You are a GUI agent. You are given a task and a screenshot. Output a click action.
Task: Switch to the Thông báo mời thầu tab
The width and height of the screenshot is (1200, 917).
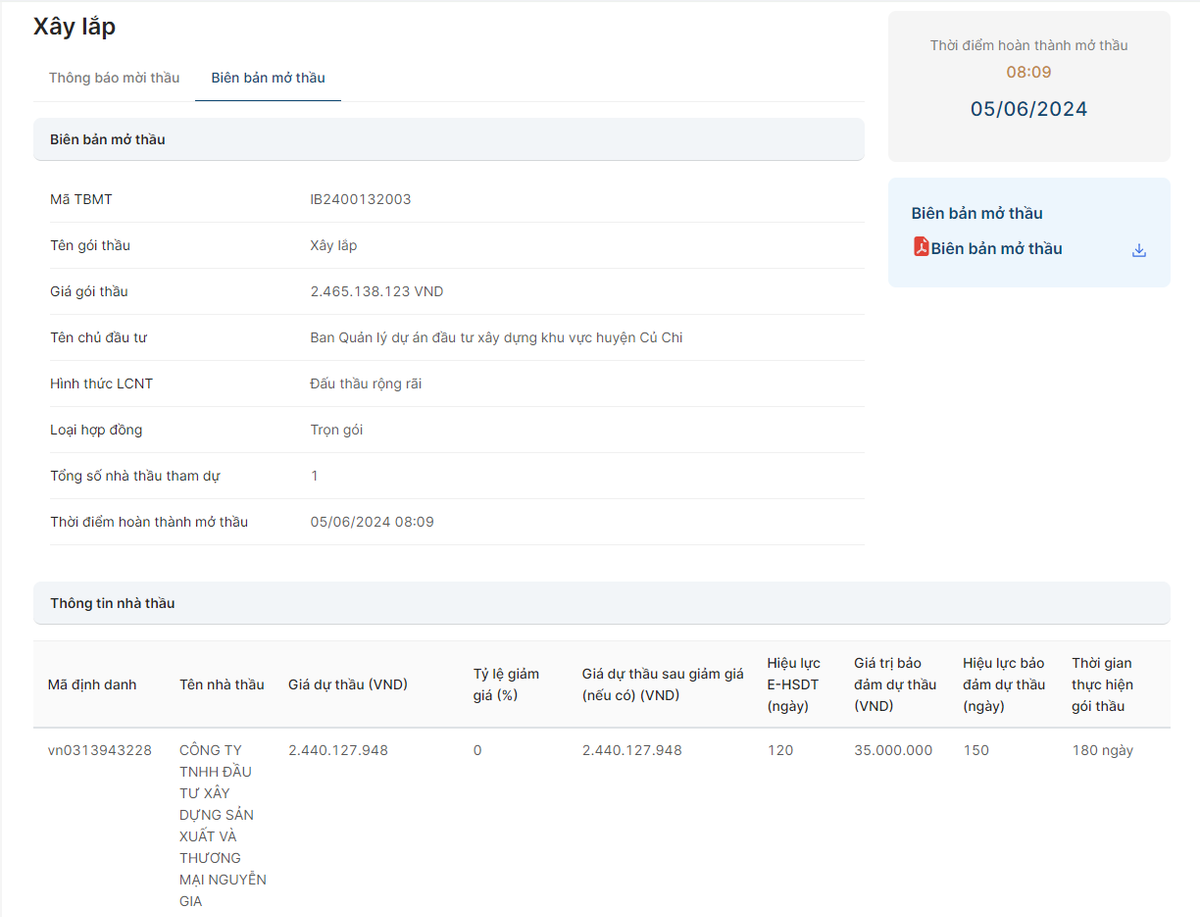coord(114,78)
